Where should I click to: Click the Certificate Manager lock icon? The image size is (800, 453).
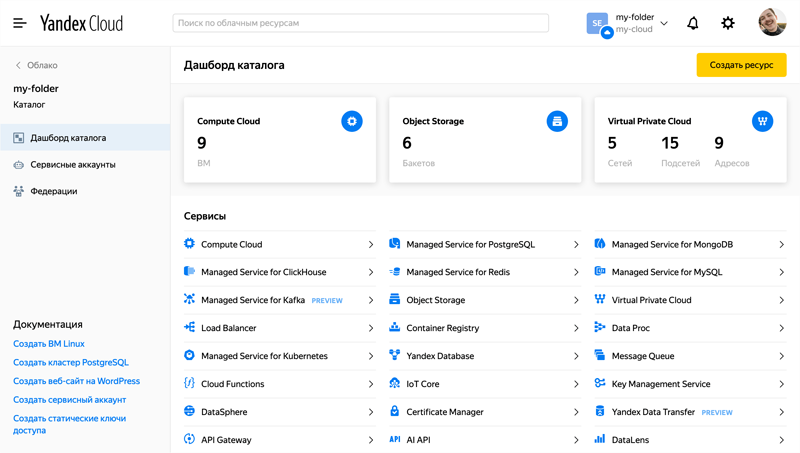(394, 411)
